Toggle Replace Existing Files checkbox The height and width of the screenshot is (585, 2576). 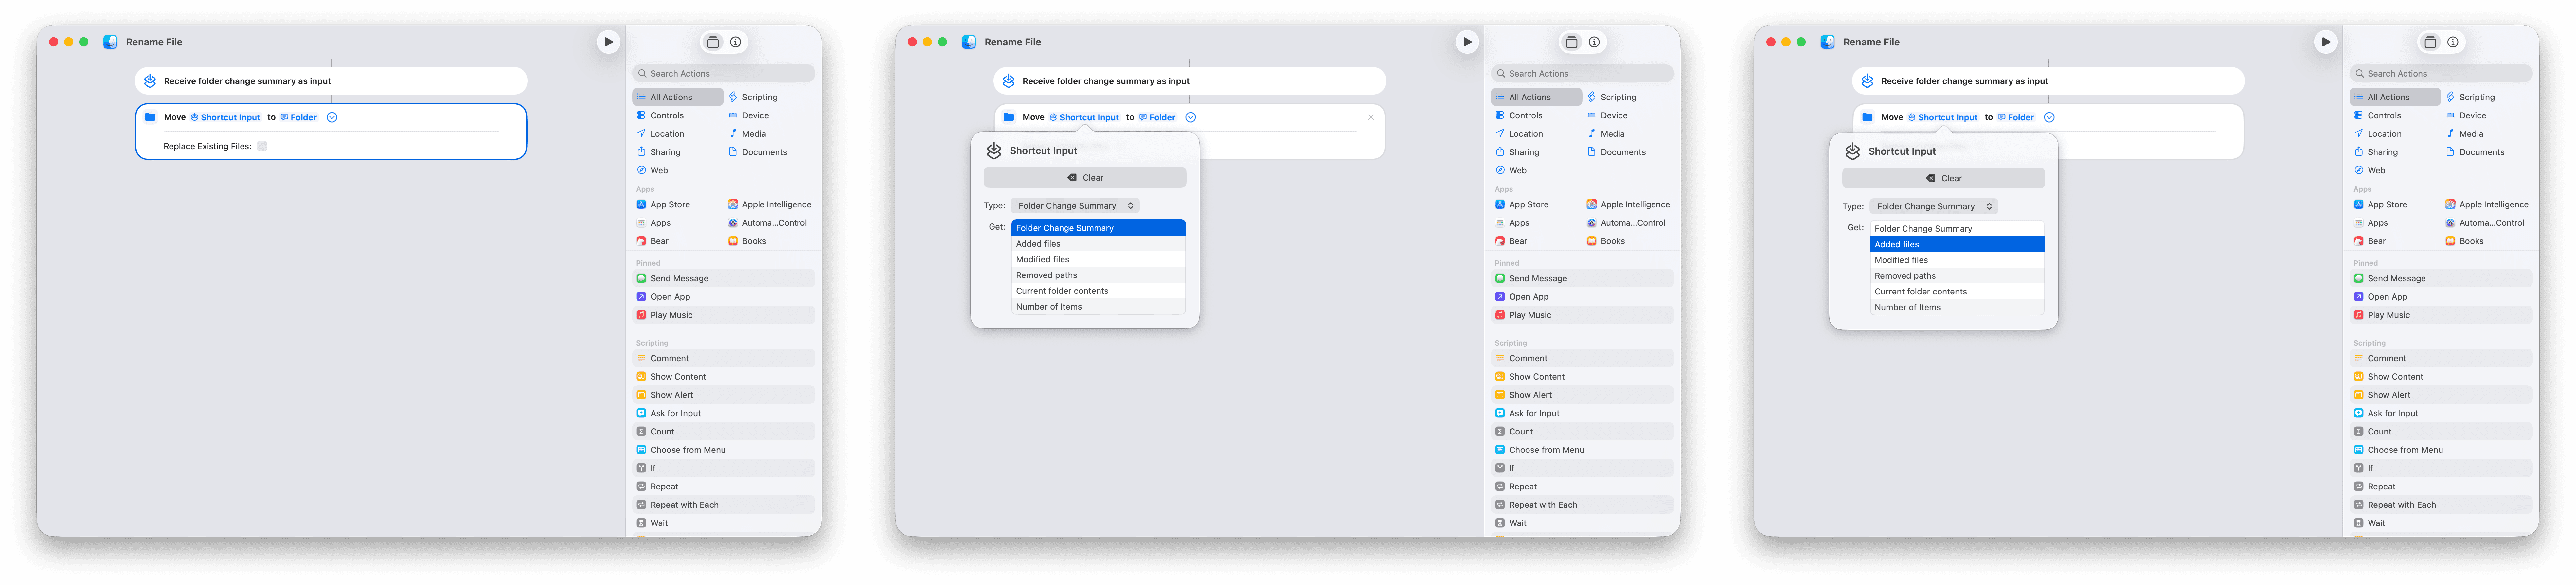pos(262,146)
